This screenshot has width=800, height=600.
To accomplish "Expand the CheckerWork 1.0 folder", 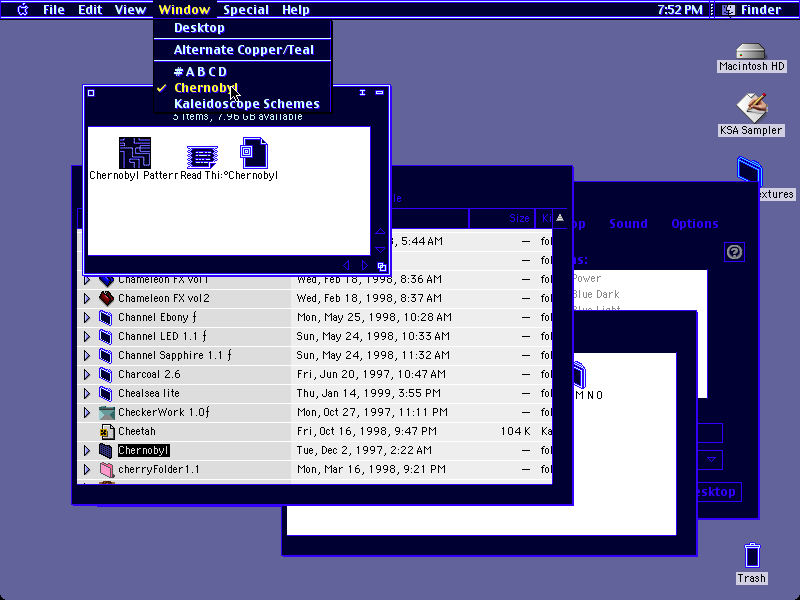I will (x=87, y=412).
